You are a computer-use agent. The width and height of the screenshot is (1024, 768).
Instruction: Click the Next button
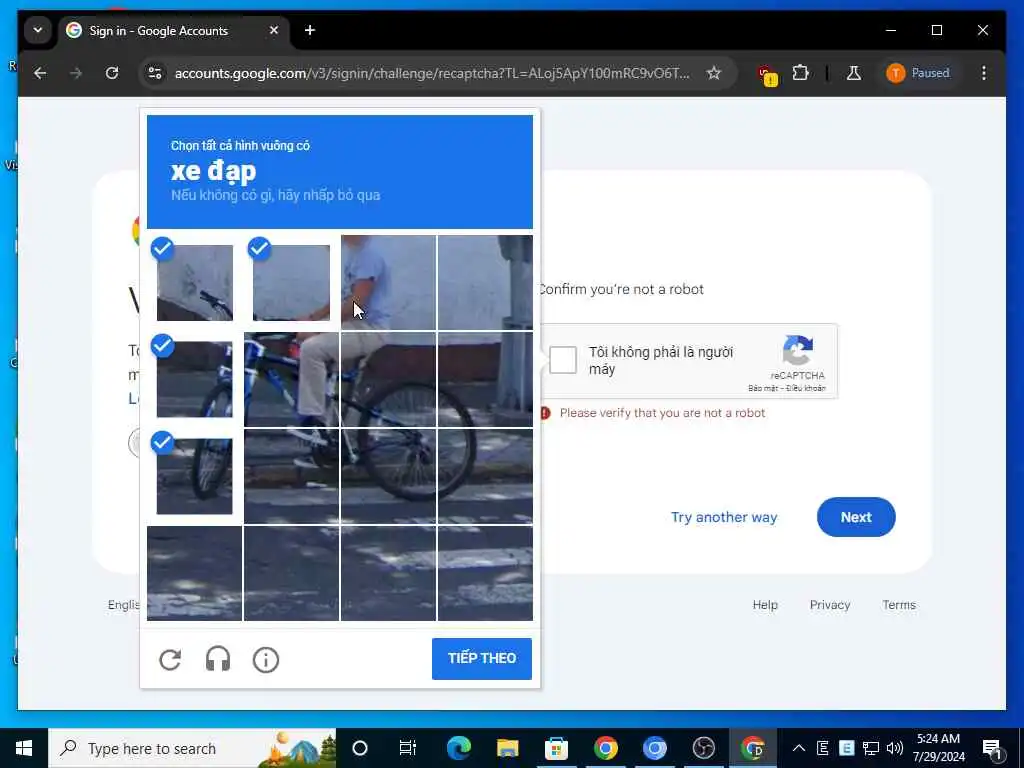pos(856,517)
